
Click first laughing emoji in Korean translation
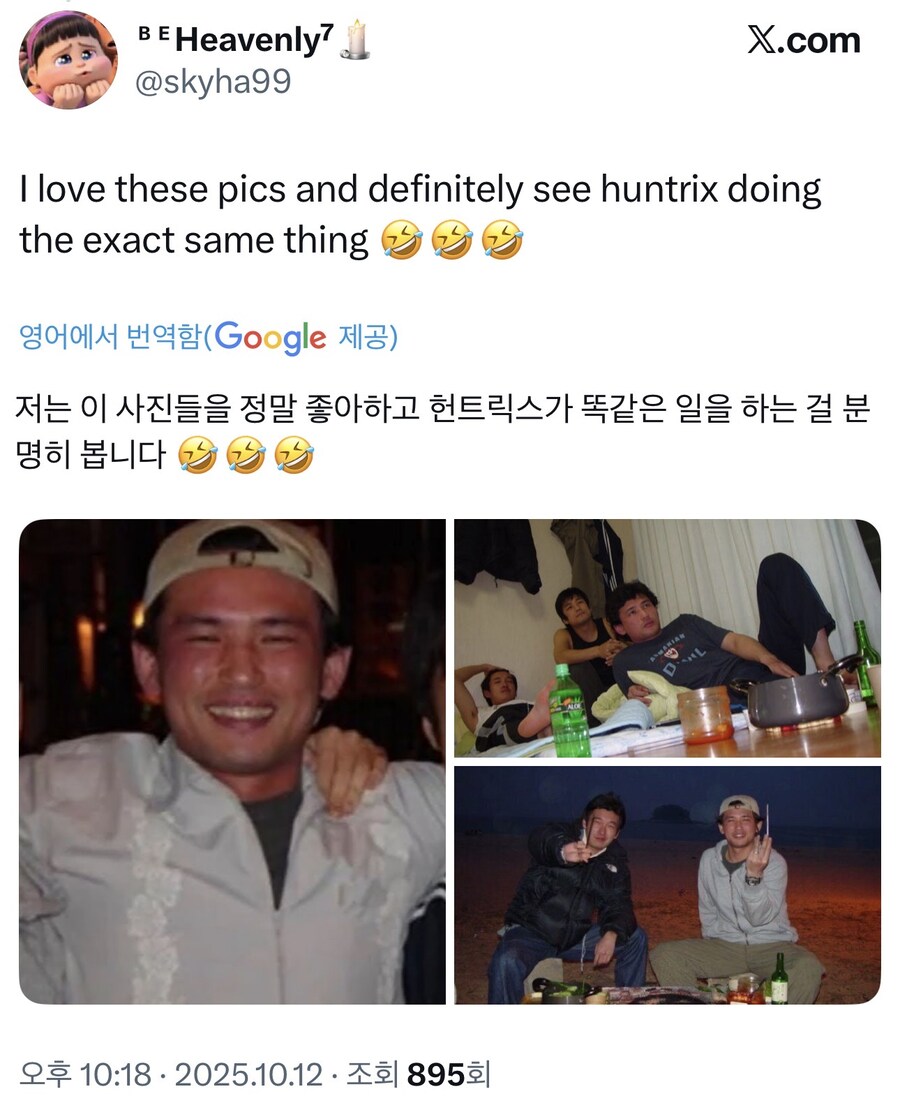198,457
